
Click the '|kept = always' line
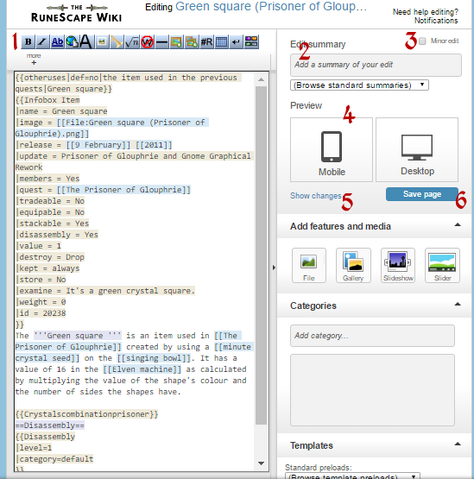pos(48,268)
